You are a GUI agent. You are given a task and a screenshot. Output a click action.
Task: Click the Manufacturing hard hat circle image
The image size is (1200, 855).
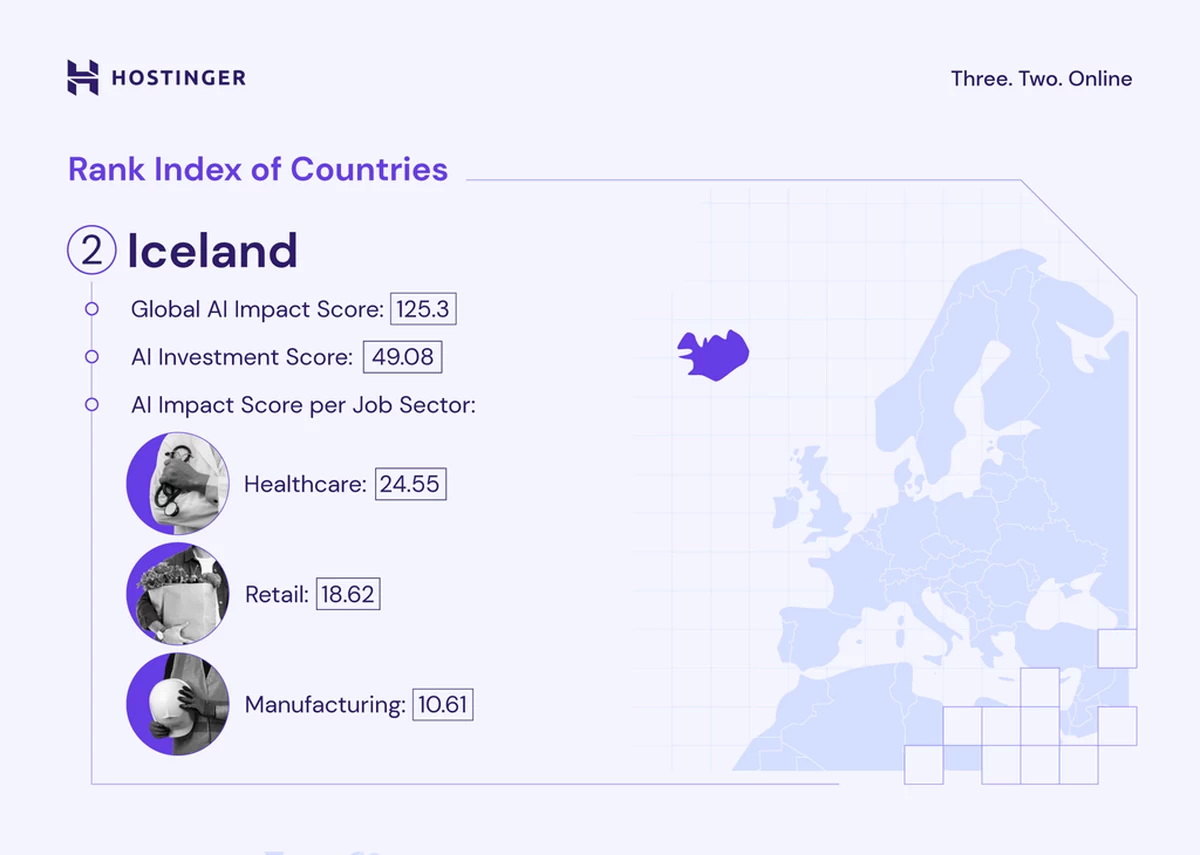point(177,704)
